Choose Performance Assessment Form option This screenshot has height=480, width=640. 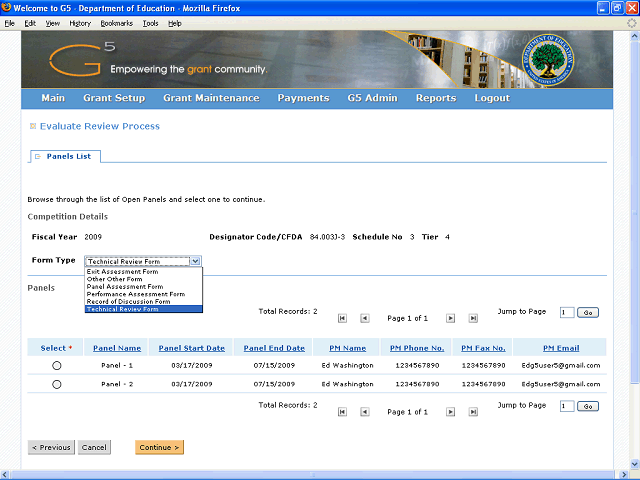(x=143, y=294)
